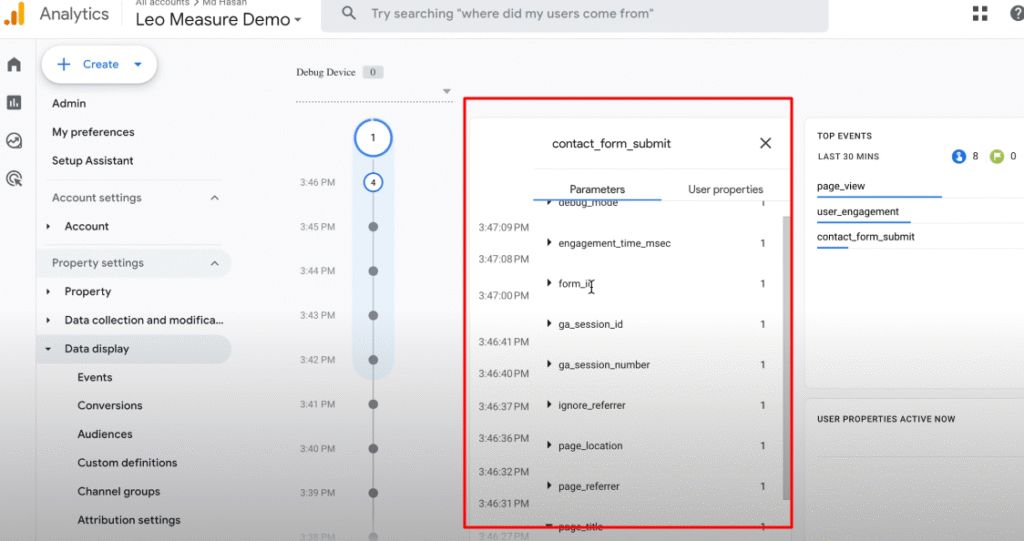Select the Parameters tab

pyautogui.click(x=597, y=189)
